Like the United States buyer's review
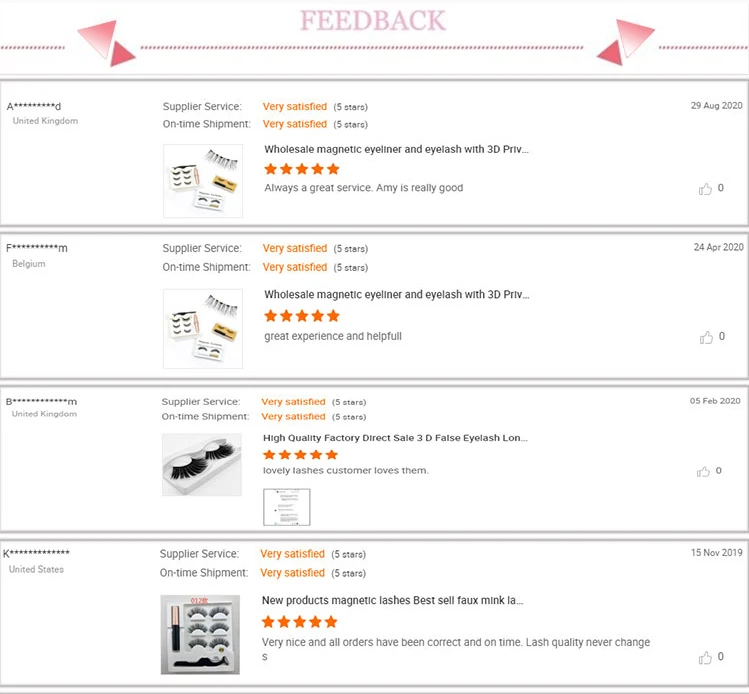Image resolution: width=749 pixels, height=694 pixels. [x=706, y=657]
